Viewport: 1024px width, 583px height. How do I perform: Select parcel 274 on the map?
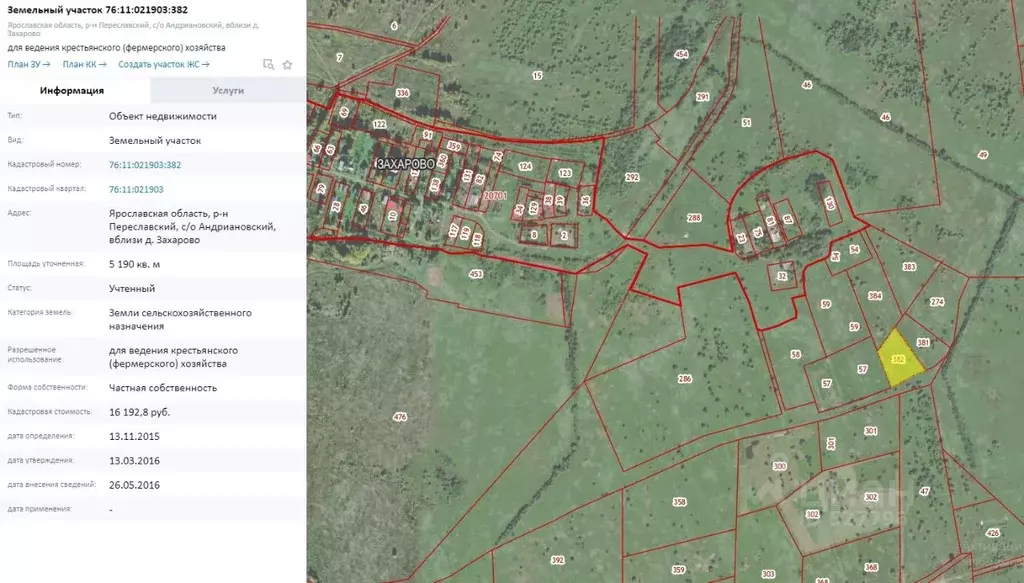[x=937, y=301]
